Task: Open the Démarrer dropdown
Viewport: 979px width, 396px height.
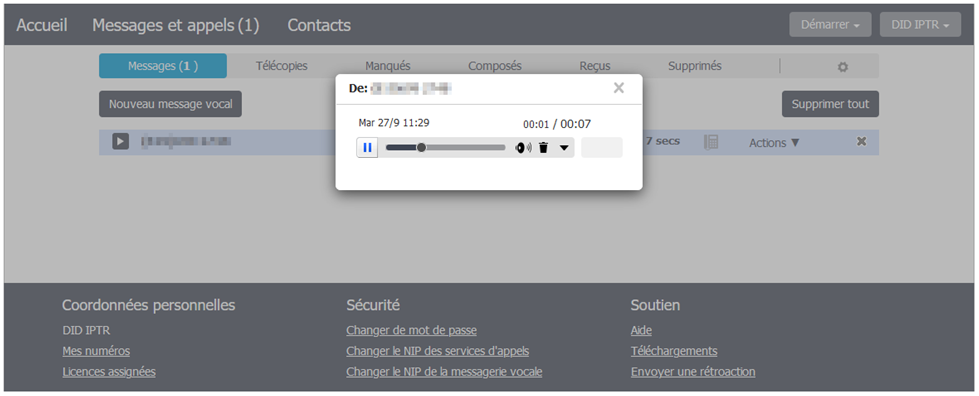Action: click(830, 25)
